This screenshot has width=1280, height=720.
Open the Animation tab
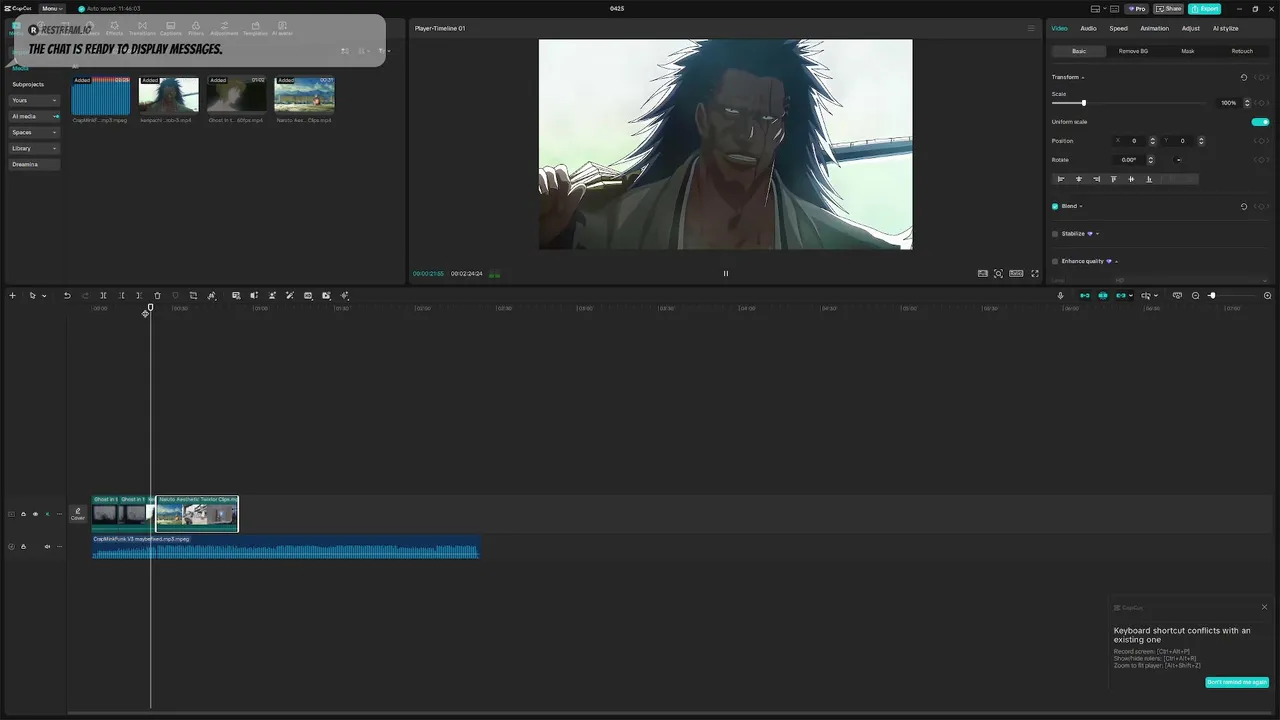click(x=1154, y=28)
